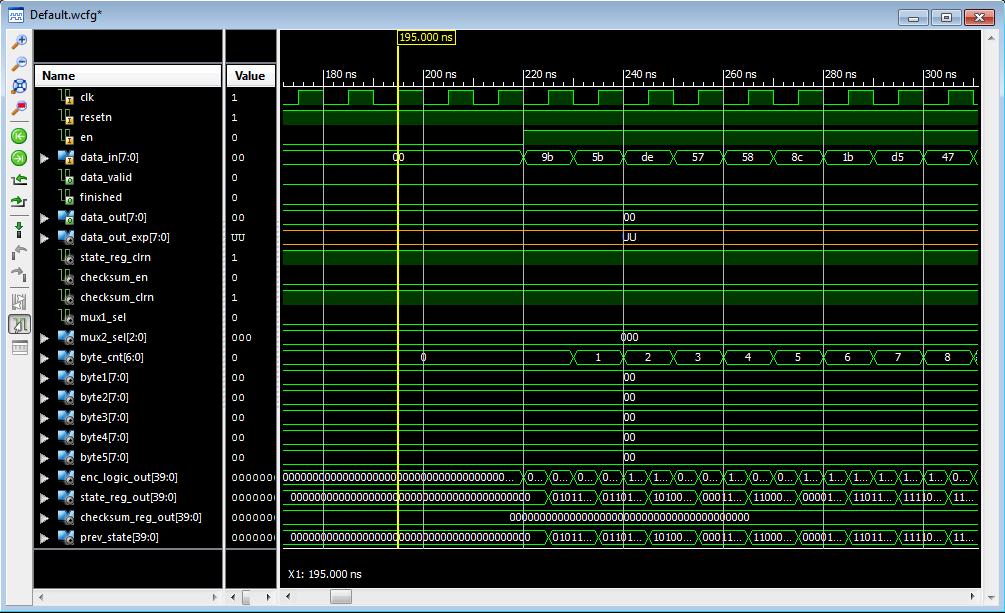
Task: Click the checksum_en internal signal icon
Action: click(67, 278)
